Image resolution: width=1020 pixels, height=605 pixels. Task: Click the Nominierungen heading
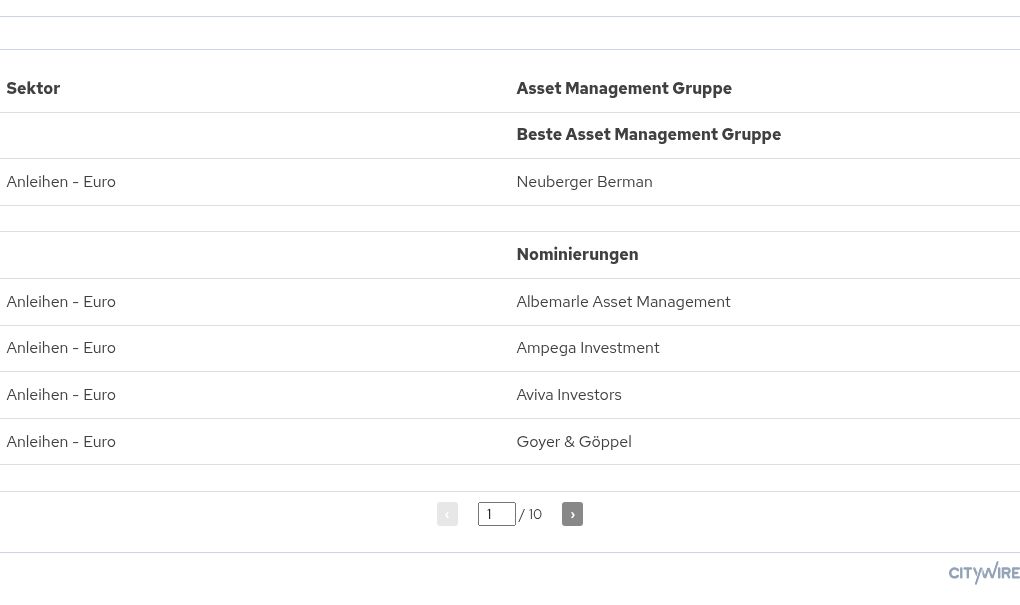click(577, 254)
